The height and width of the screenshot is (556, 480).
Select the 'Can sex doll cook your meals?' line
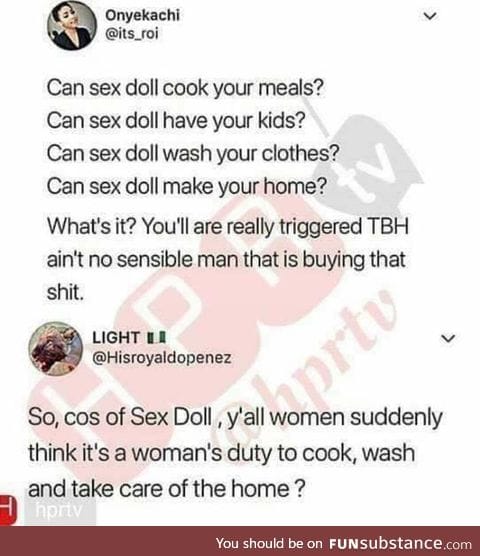coord(185,87)
